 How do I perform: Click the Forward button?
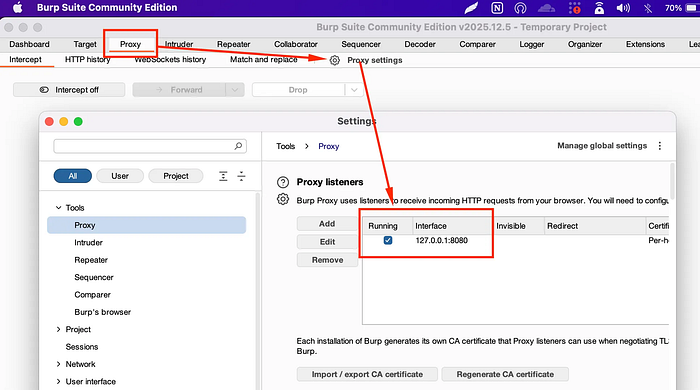(179, 90)
